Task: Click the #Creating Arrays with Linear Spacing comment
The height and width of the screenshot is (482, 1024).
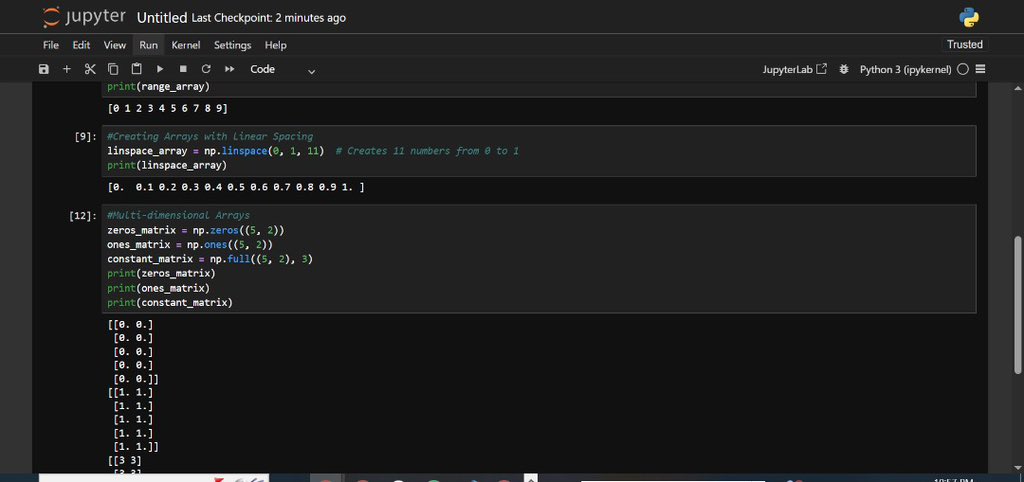Action: [210, 137]
